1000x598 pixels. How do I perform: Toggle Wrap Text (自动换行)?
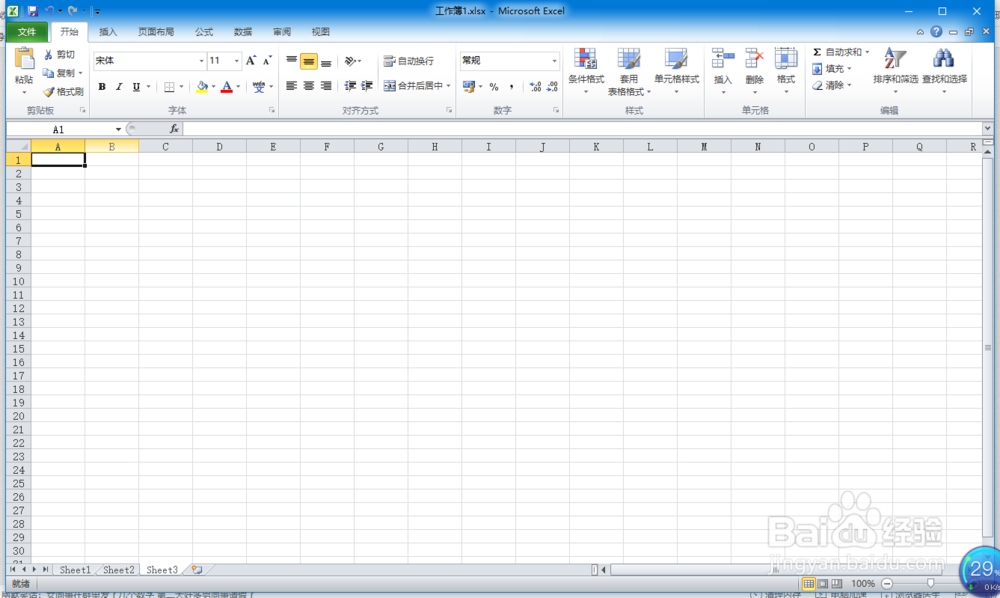pyautogui.click(x=409, y=61)
